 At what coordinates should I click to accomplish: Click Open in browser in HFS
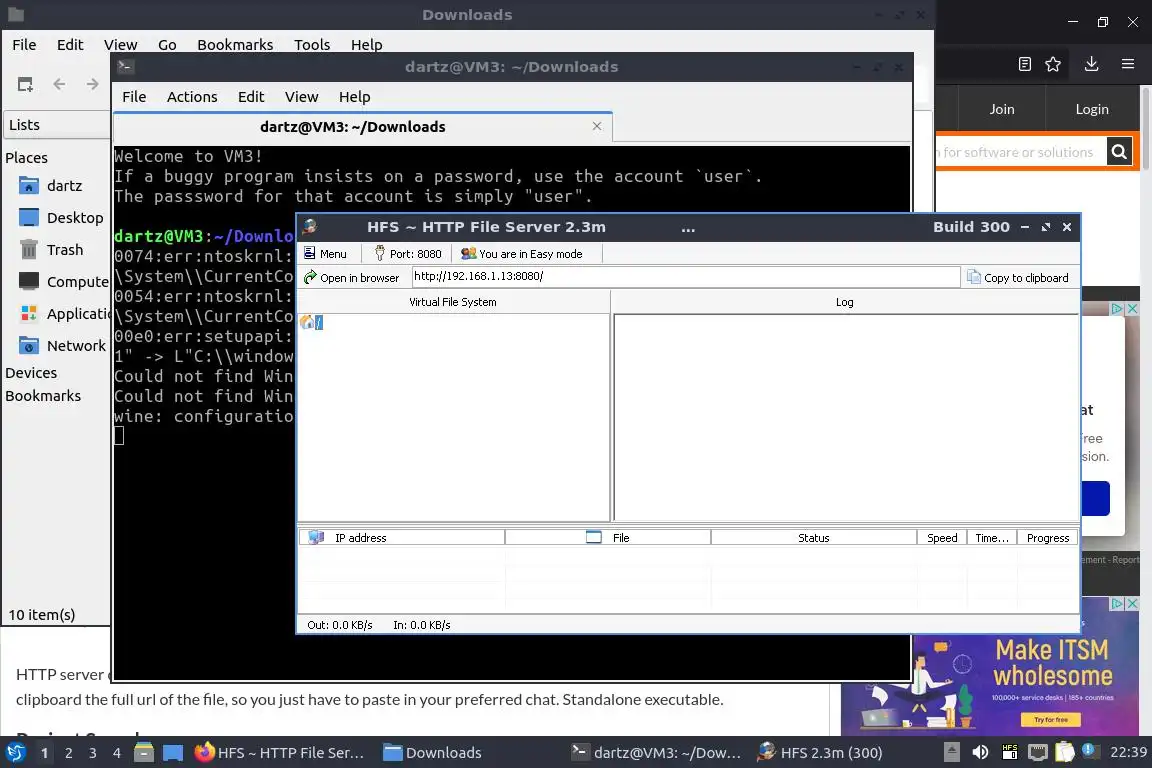coord(352,278)
